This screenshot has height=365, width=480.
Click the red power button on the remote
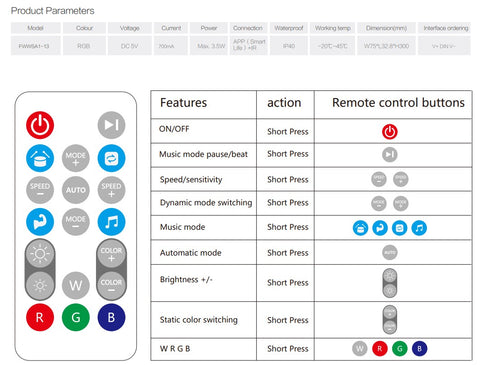[40, 125]
